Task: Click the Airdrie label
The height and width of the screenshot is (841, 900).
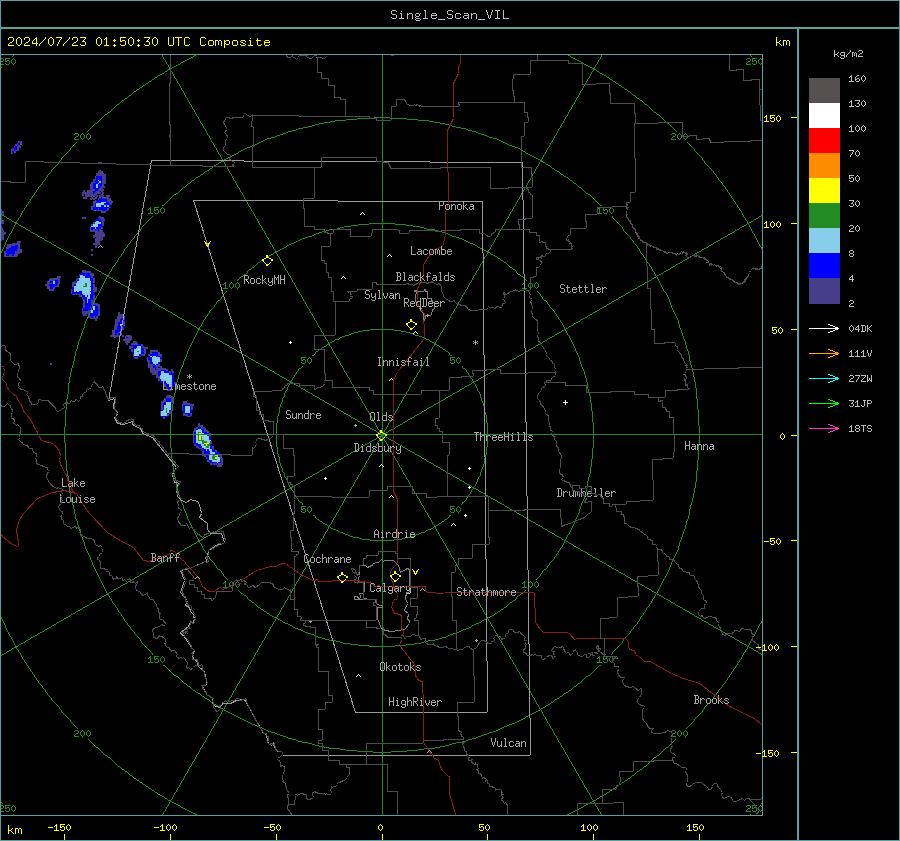Action: [x=394, y=534]
